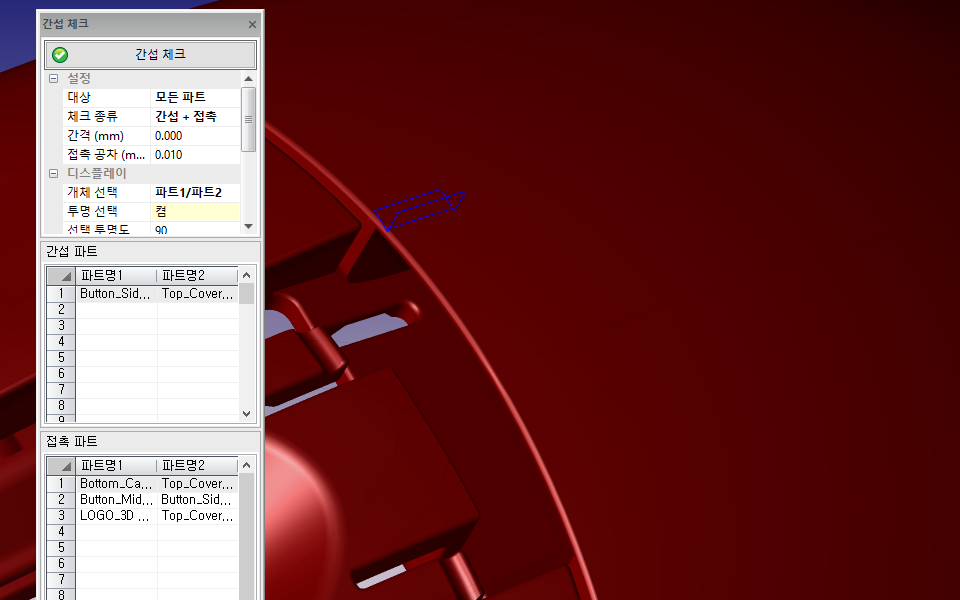Edit the 접촉 공차 value 0.010
This screenshot has width=960, height=600.
pos(195,154)
